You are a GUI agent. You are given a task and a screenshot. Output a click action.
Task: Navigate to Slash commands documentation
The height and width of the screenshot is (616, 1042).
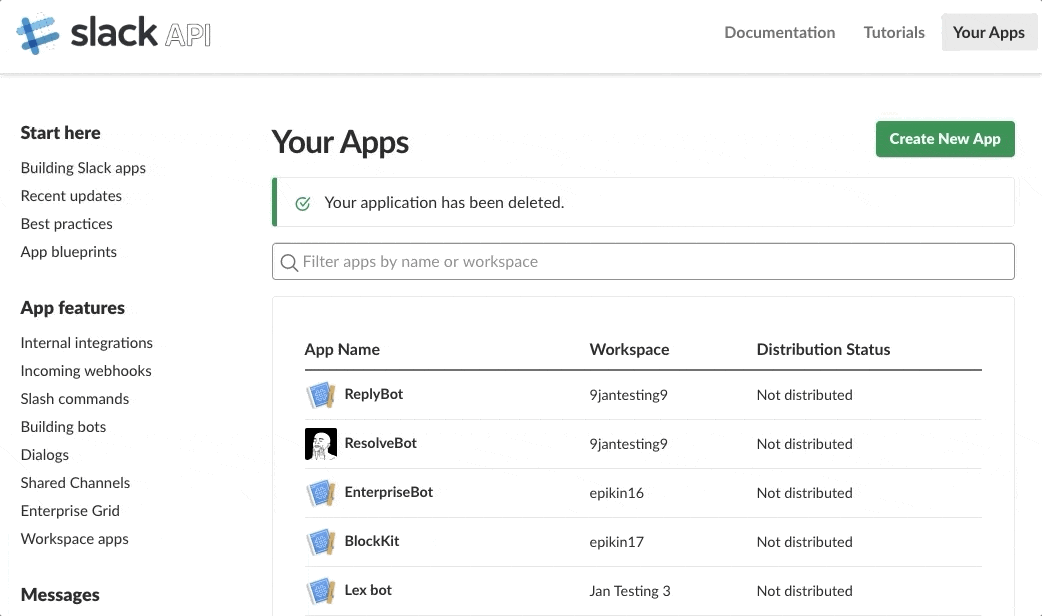75,398
